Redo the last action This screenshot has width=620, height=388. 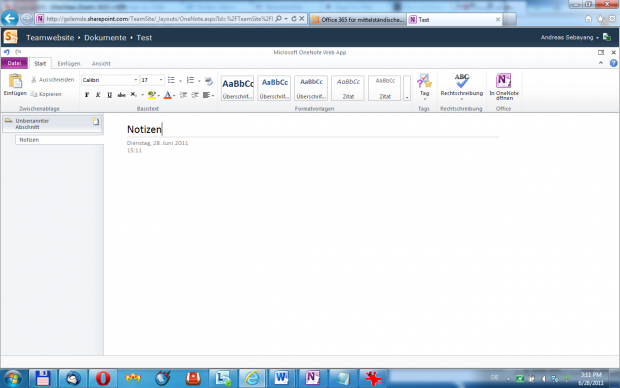point(18,52)
